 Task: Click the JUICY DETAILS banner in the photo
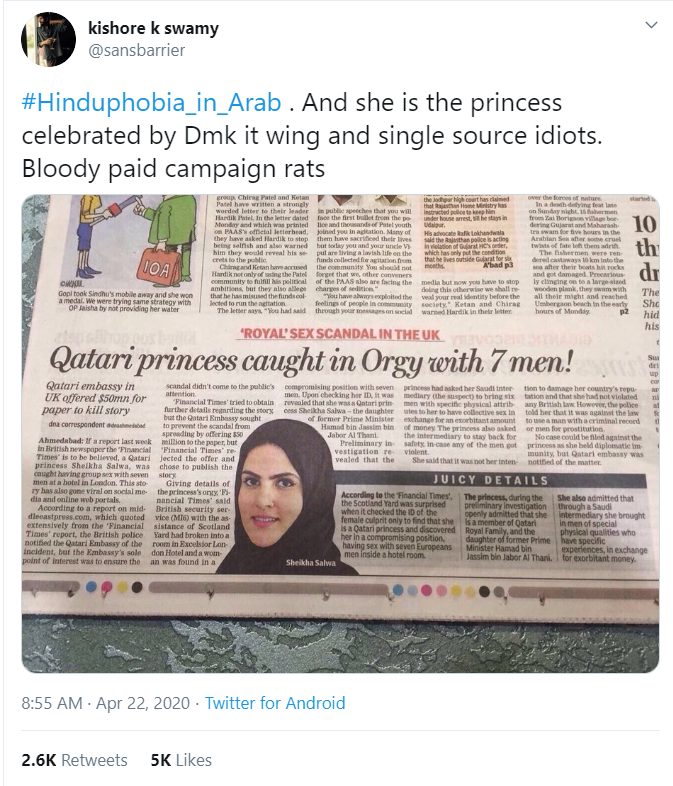pyautogui.click(x=491, y=480)
